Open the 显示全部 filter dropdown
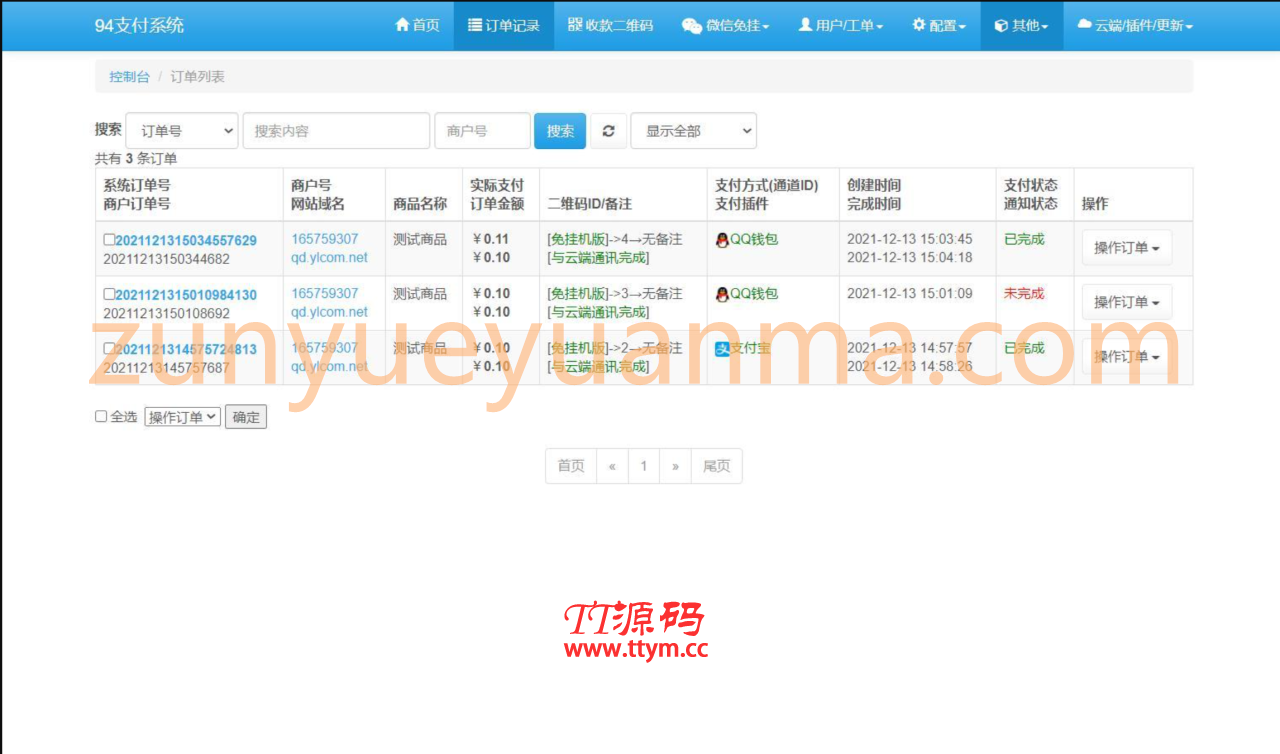Viewport: 1280px width, 754px height. pos(693,131)
